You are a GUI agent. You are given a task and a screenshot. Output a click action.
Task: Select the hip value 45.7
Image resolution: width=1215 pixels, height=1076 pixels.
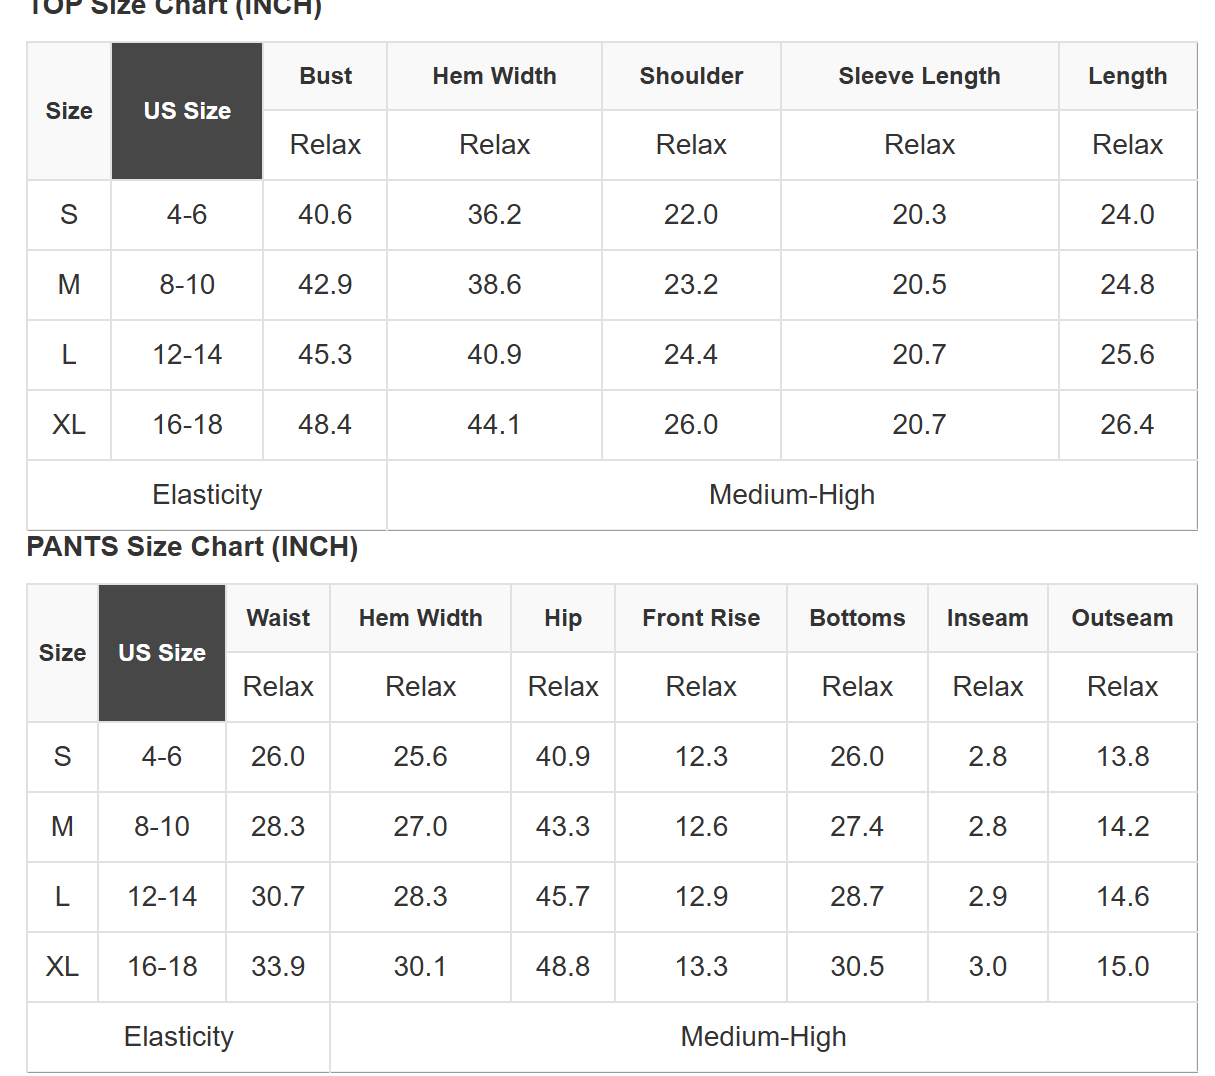[x=563, y=897]
